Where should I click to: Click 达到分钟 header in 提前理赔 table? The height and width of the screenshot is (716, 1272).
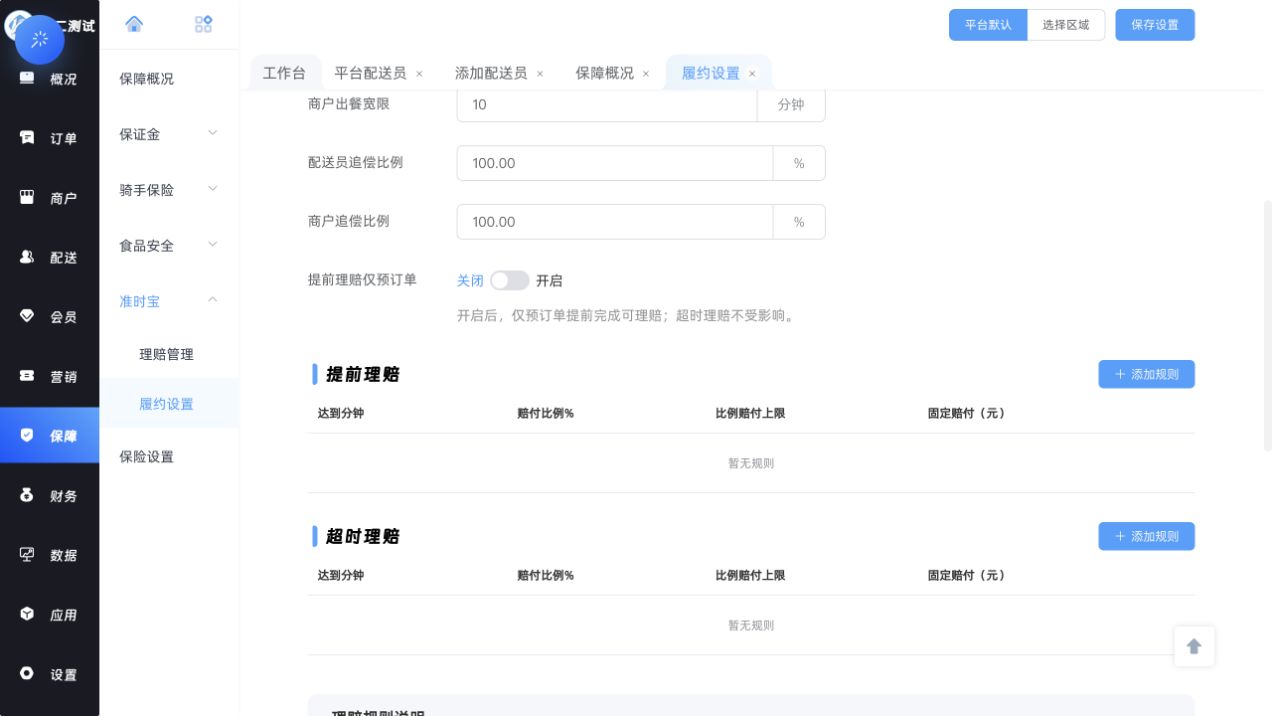(x=340, y=413)
